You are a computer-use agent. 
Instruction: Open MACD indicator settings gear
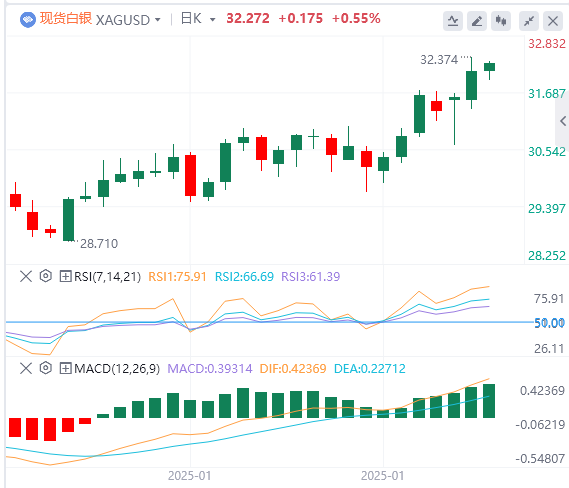[x=46, y=368]
